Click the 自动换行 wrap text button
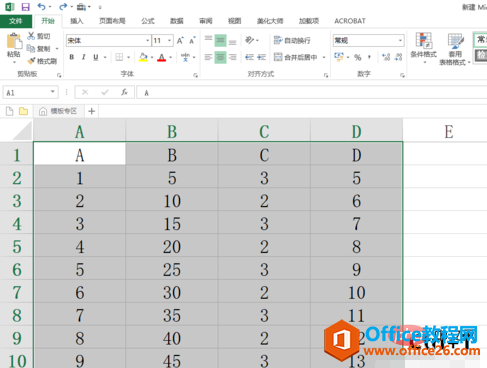This screenshot has height=368, width=487. (292, 40)
